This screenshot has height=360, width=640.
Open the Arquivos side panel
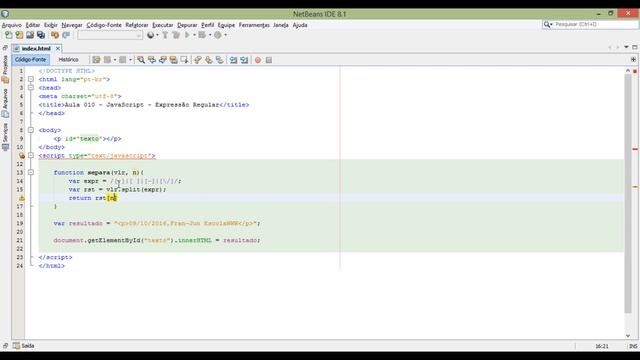tap(5, 103)
